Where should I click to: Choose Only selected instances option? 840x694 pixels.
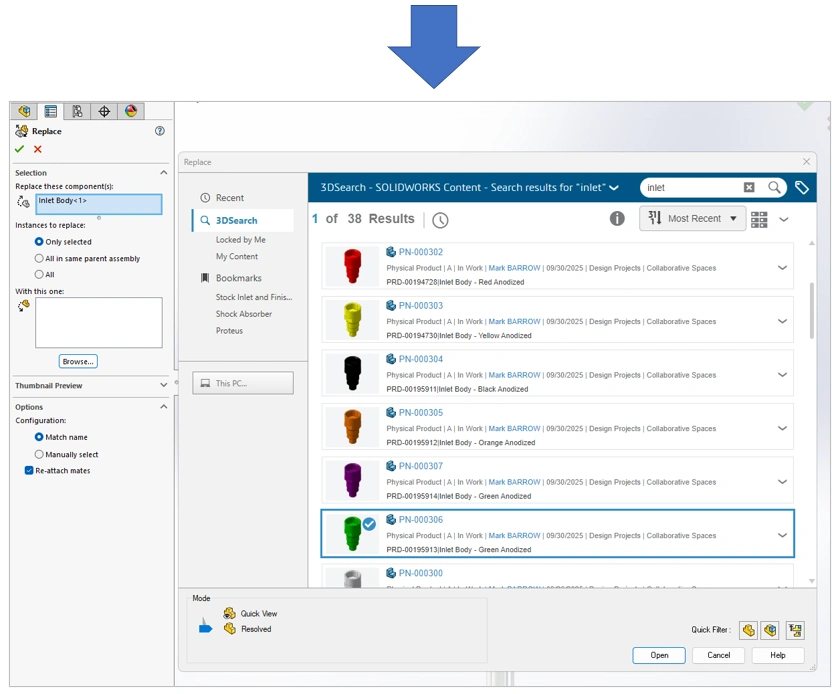[x=39, y=242]
